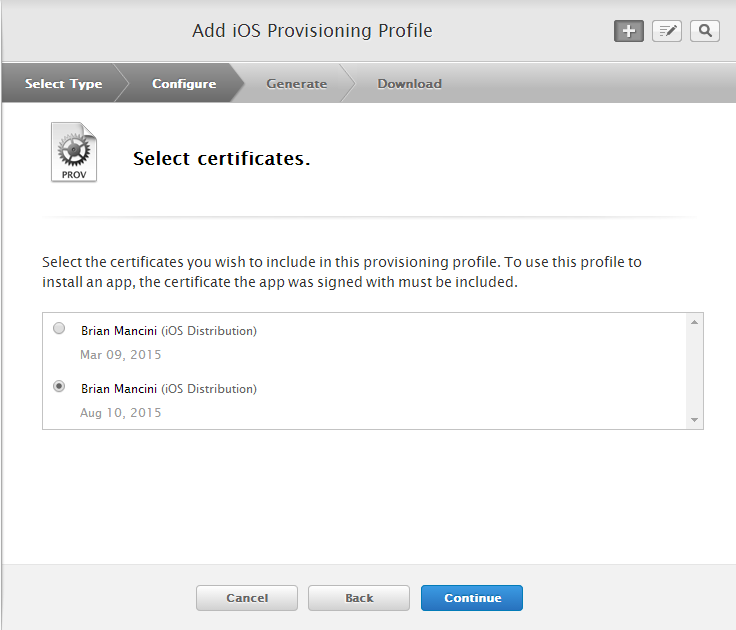This screenshot has width=736, height=630.
Task: Open the edit pencil icon
Action: (667, 31)
